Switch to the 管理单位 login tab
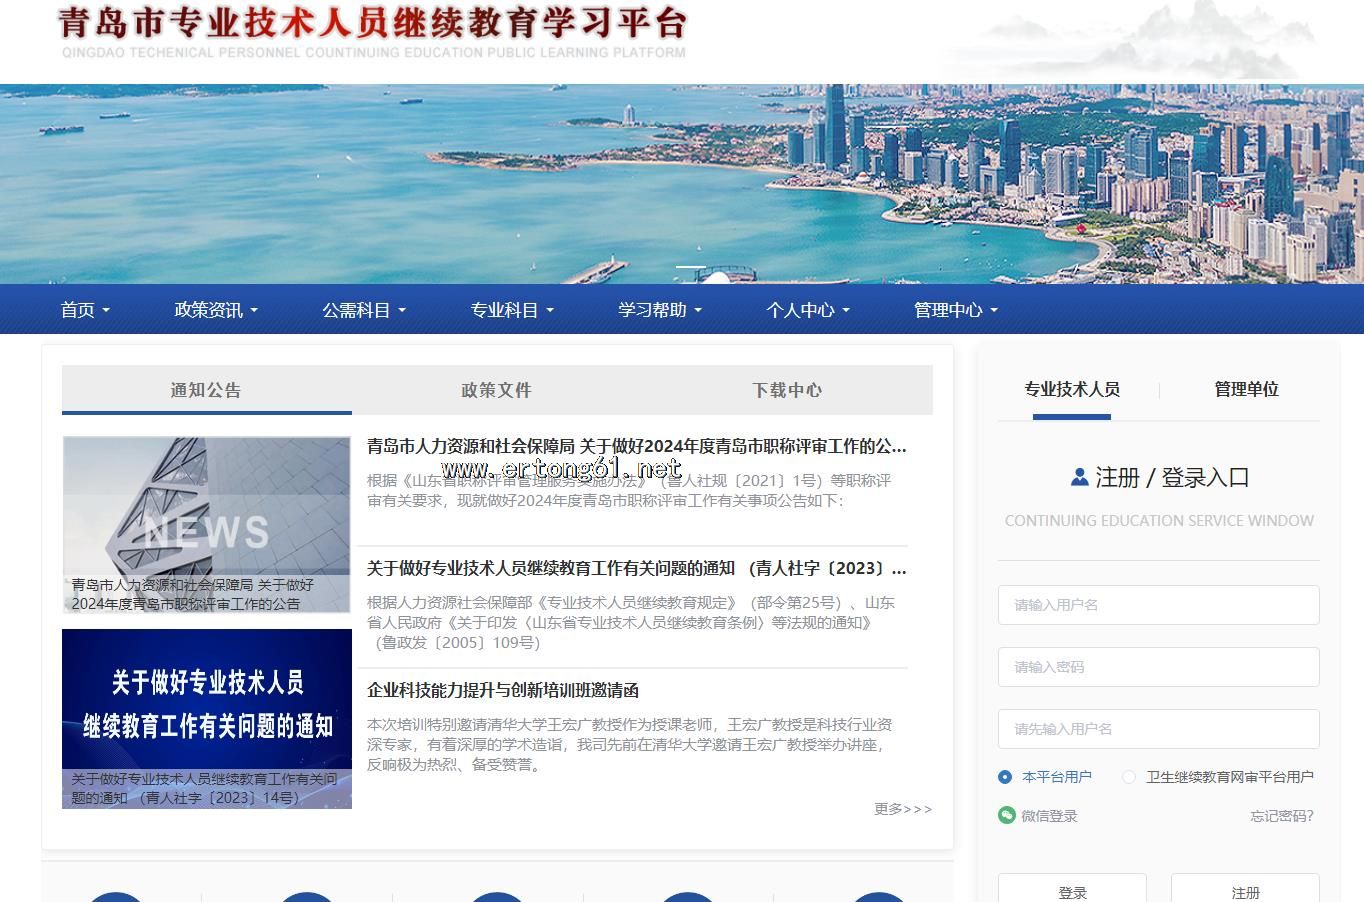Image resolution: width=1364 pixels, height=902 pixels. click(x=1246, y=389)
